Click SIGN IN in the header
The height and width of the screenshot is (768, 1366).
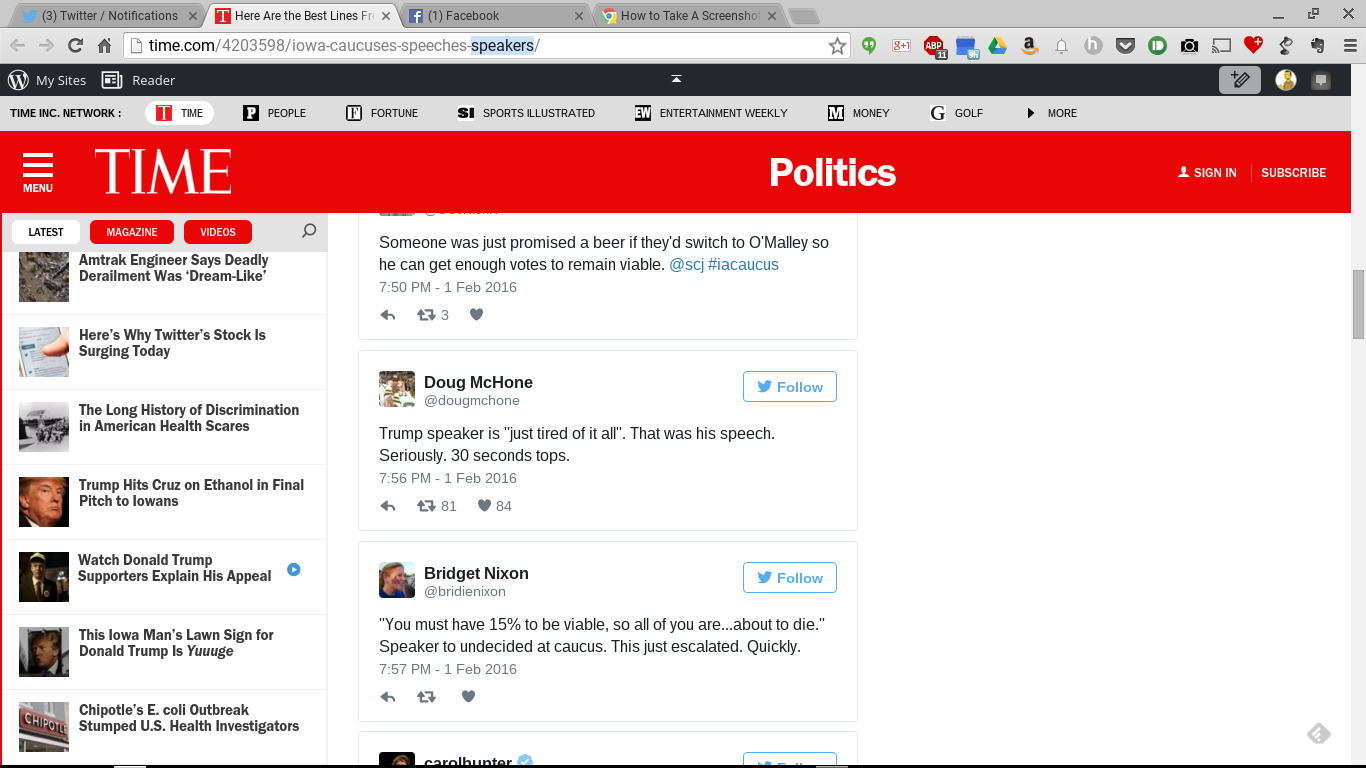point(1208,173)
